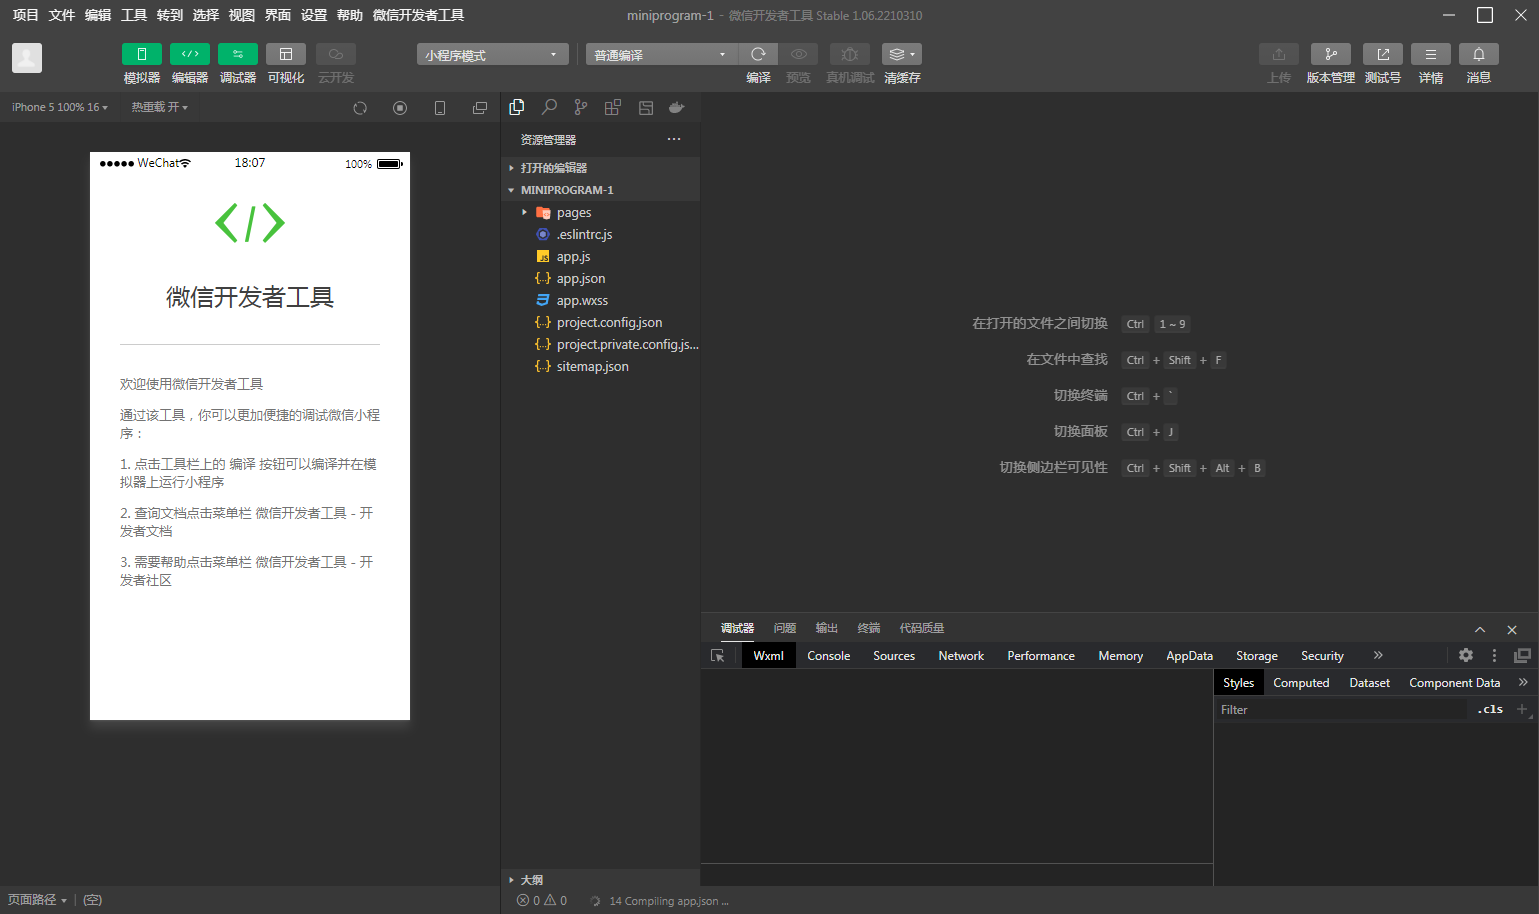Click the preview (预览) eye icon
1539x914 pixels.
798,54
